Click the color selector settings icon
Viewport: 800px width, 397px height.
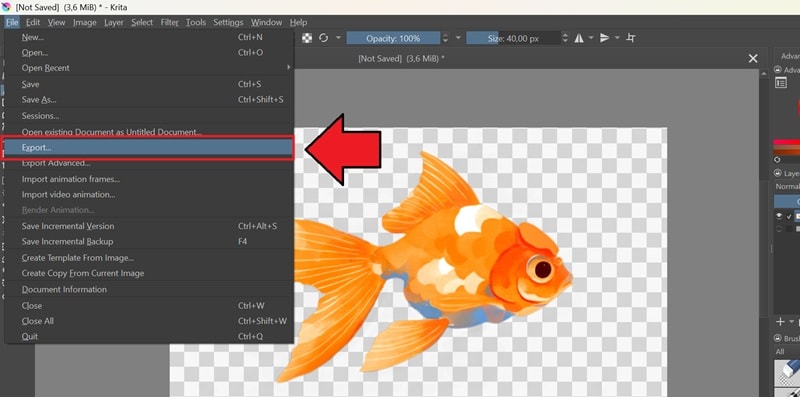(781, 83)
